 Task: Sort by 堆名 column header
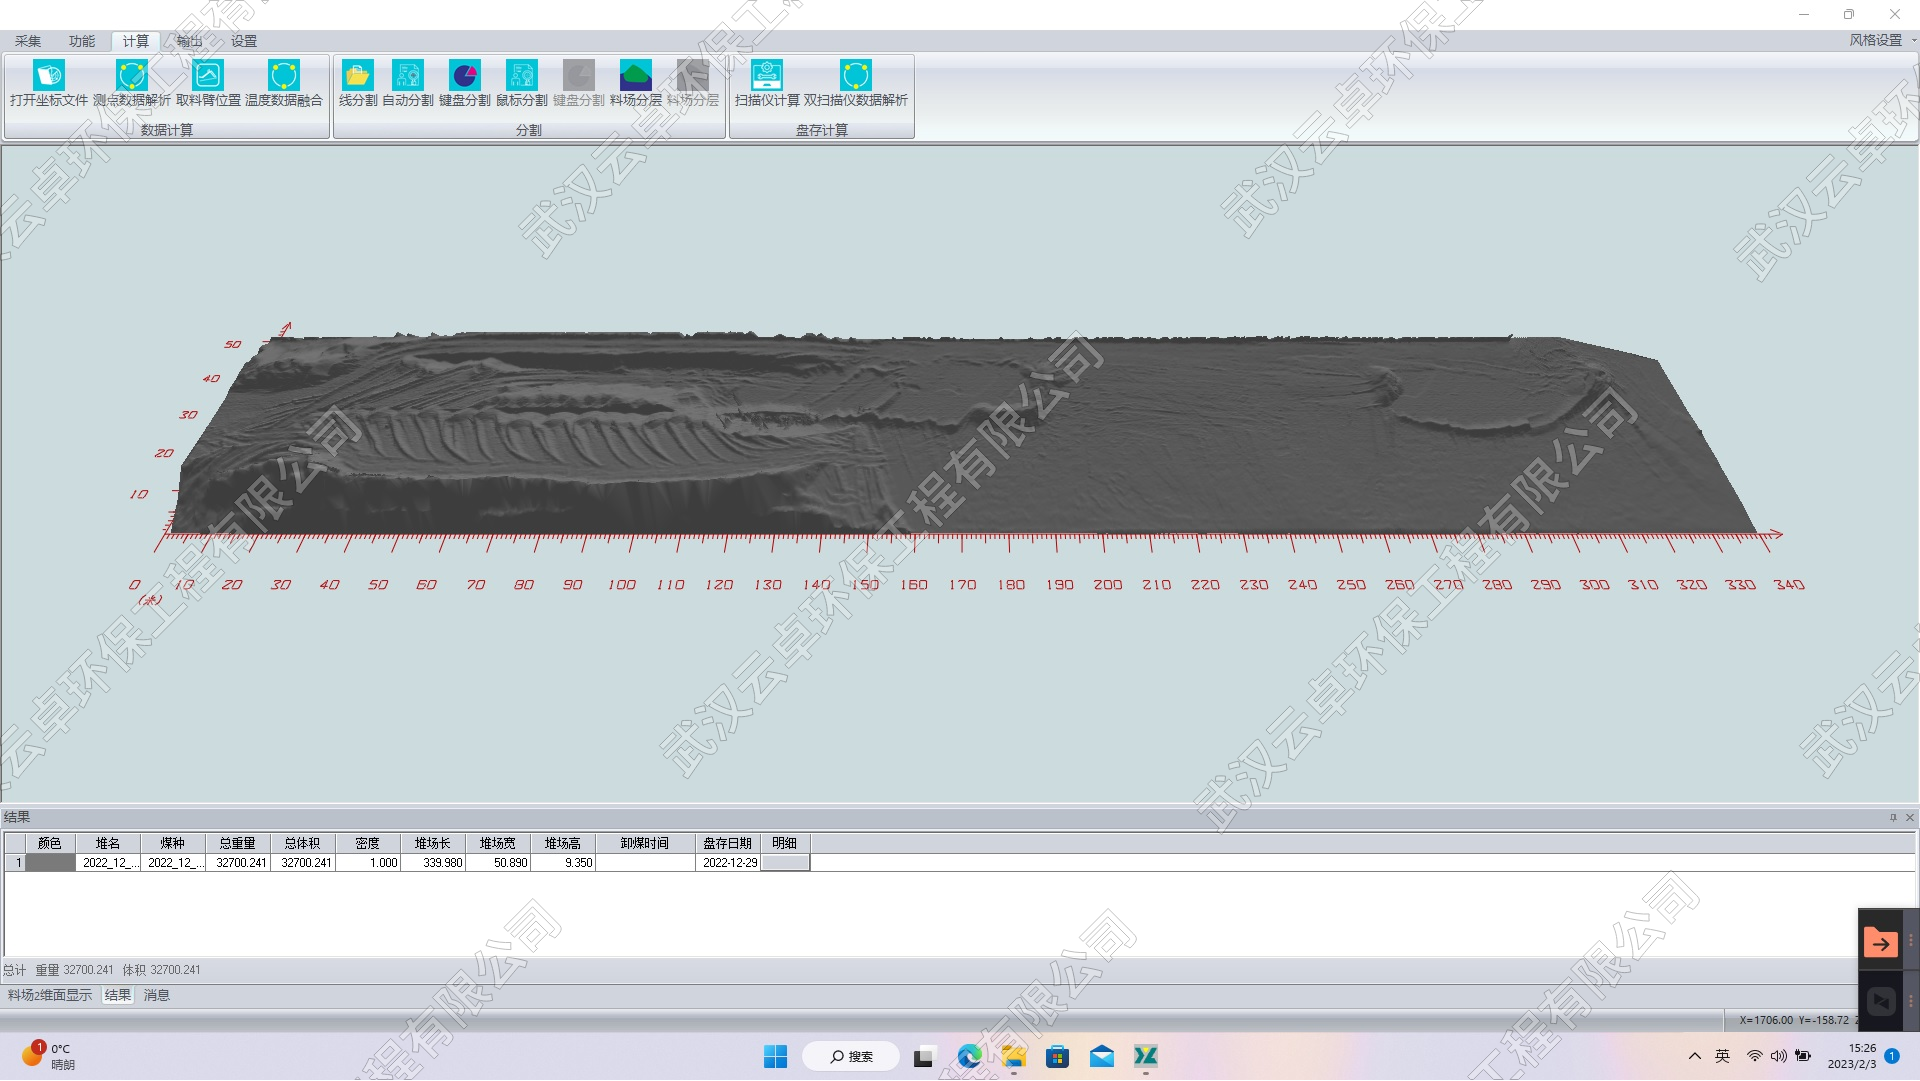pyautogui.click(x=108, y=843)
